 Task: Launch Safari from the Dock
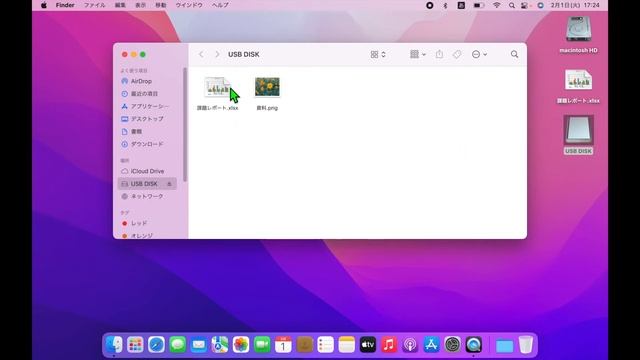[156, 345]
